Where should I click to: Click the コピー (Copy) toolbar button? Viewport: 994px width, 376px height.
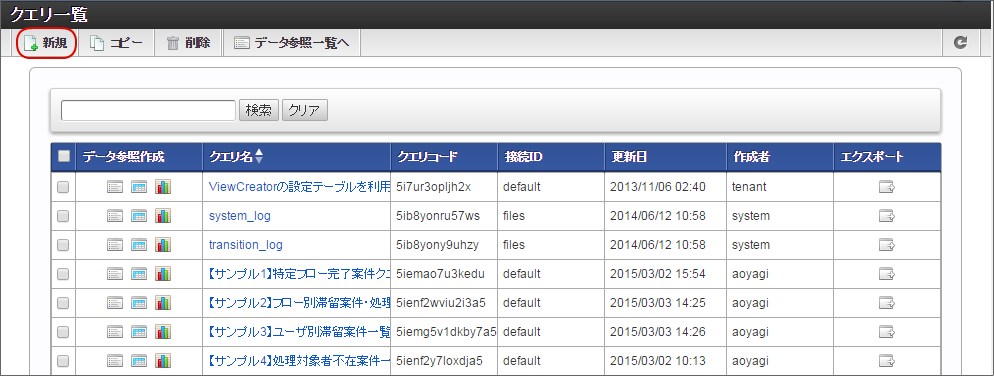(117, 44)
